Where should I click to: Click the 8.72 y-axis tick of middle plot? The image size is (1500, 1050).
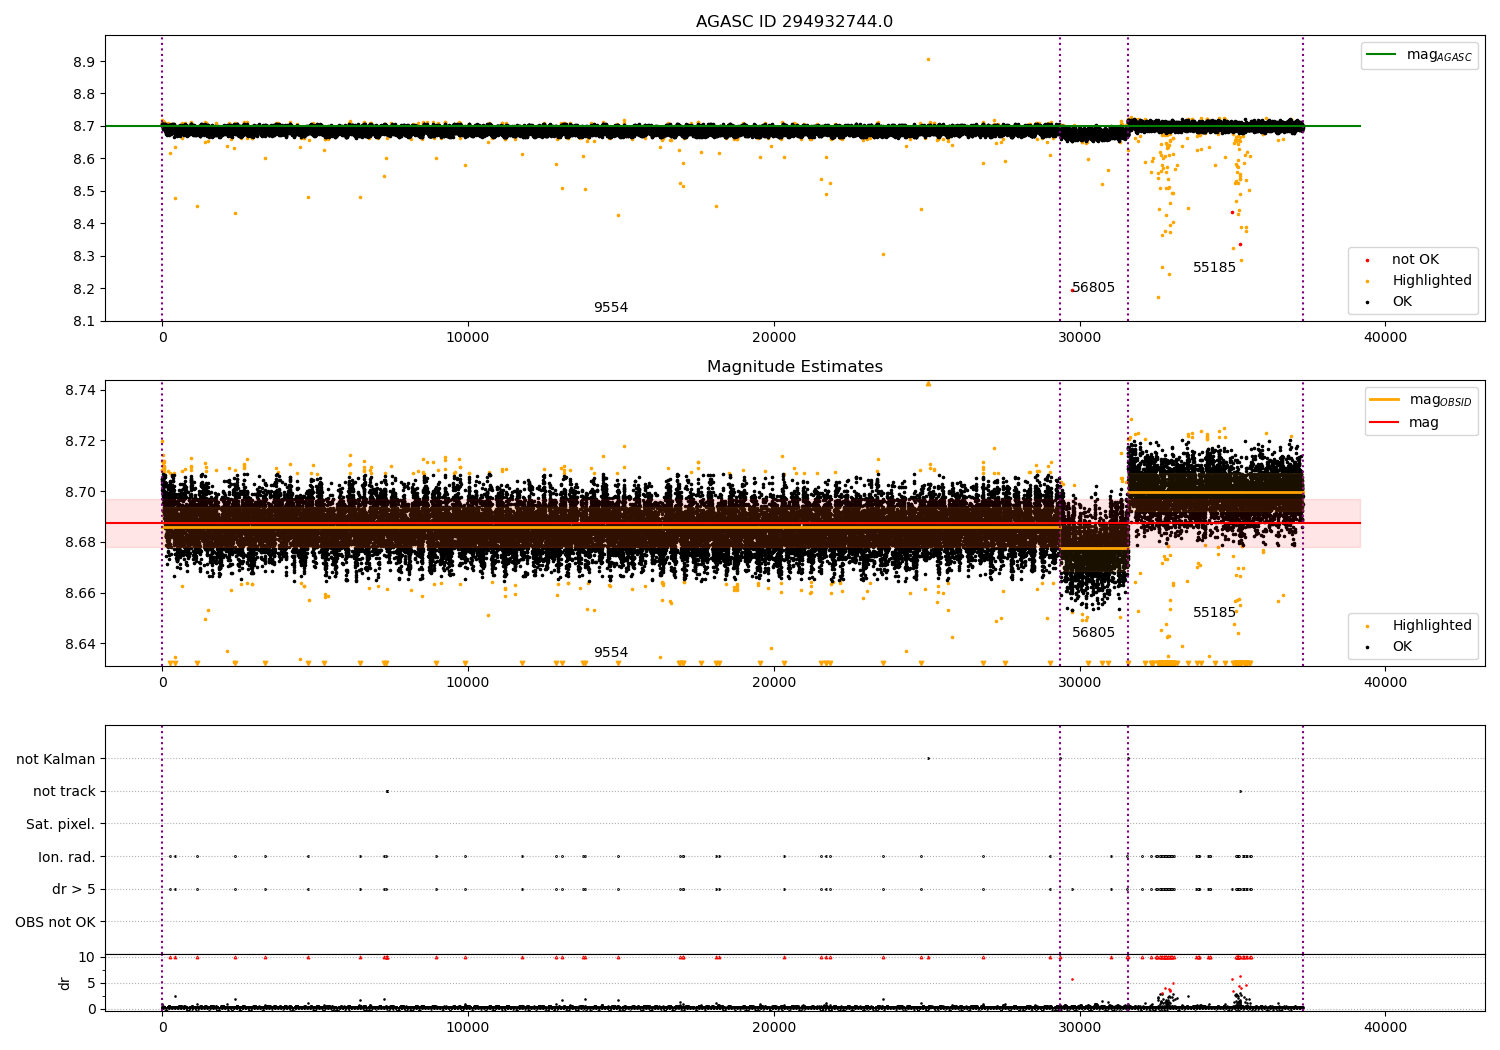(80, 441)
